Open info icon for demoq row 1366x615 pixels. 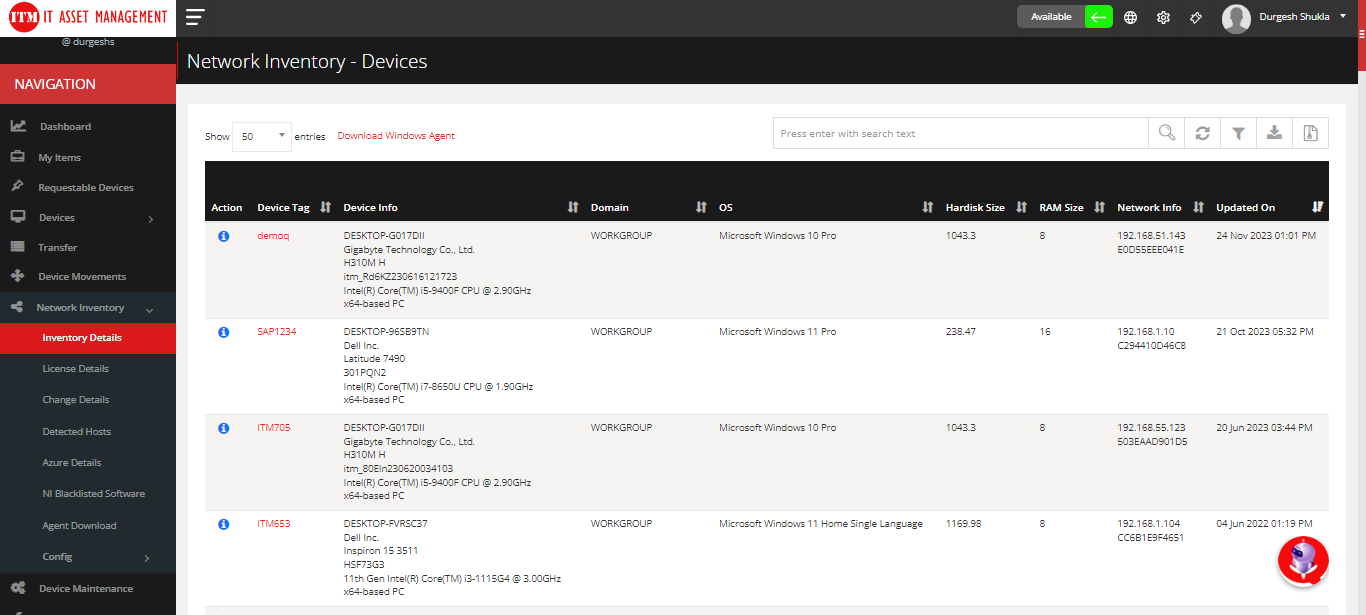224,236
